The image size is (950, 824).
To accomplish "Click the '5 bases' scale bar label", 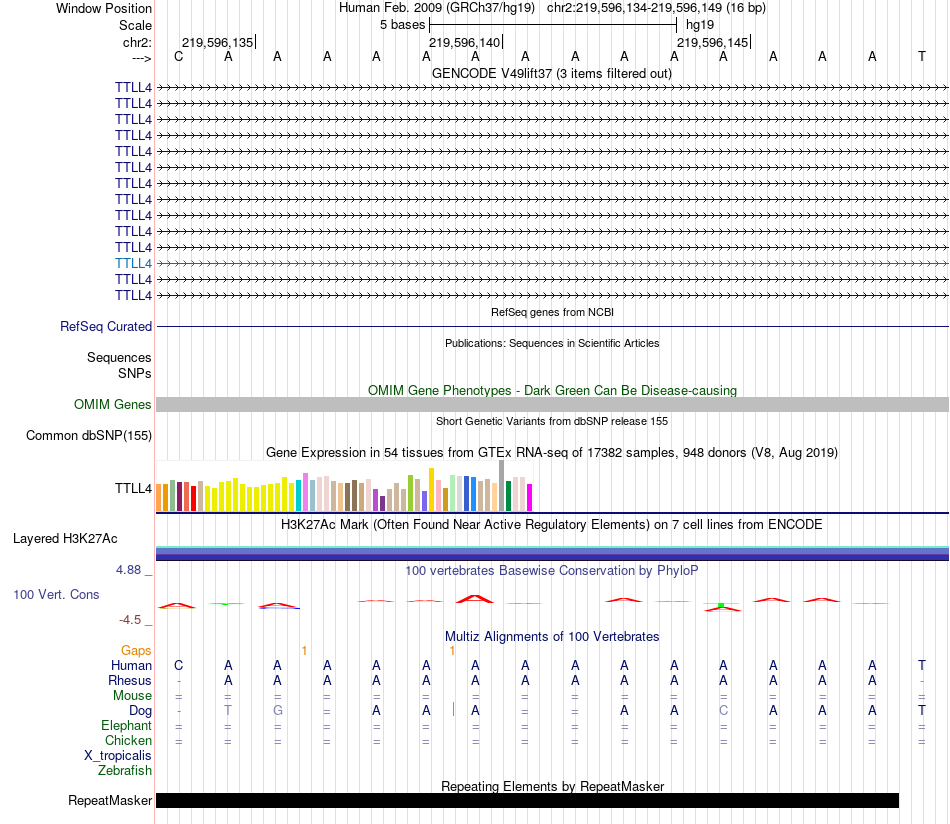I will pos(402,25).
